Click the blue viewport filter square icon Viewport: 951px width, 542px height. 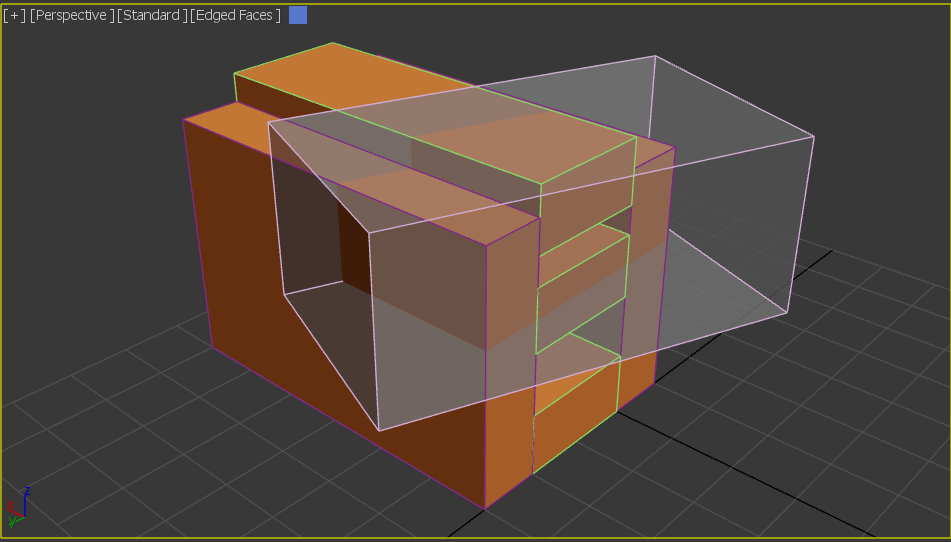(x=298, y=15)
